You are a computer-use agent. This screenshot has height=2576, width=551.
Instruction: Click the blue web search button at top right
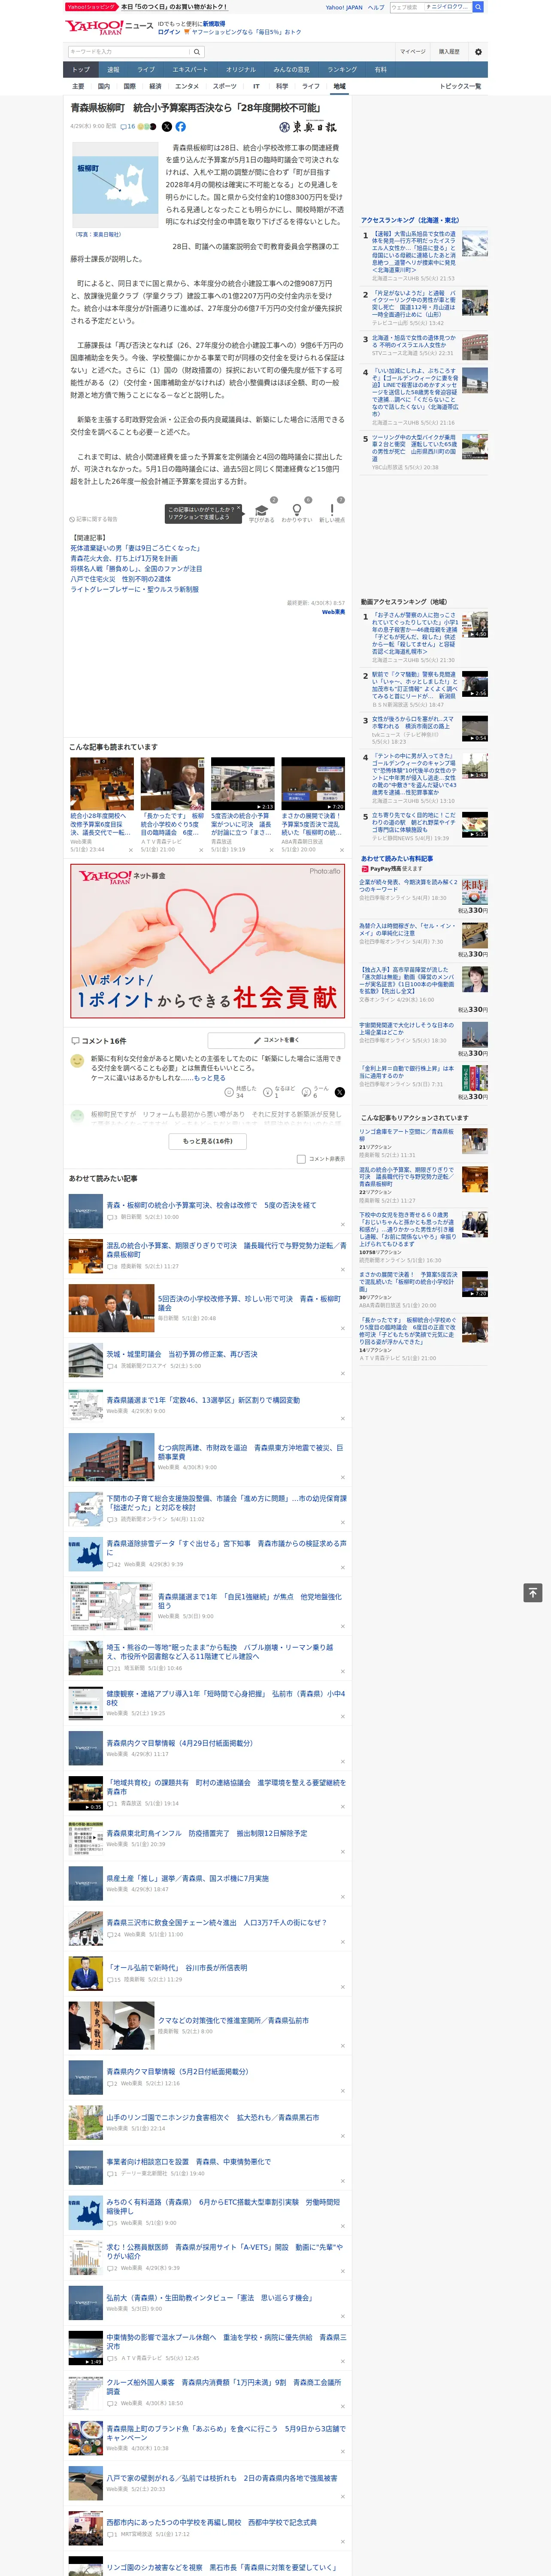coord(478,7)
